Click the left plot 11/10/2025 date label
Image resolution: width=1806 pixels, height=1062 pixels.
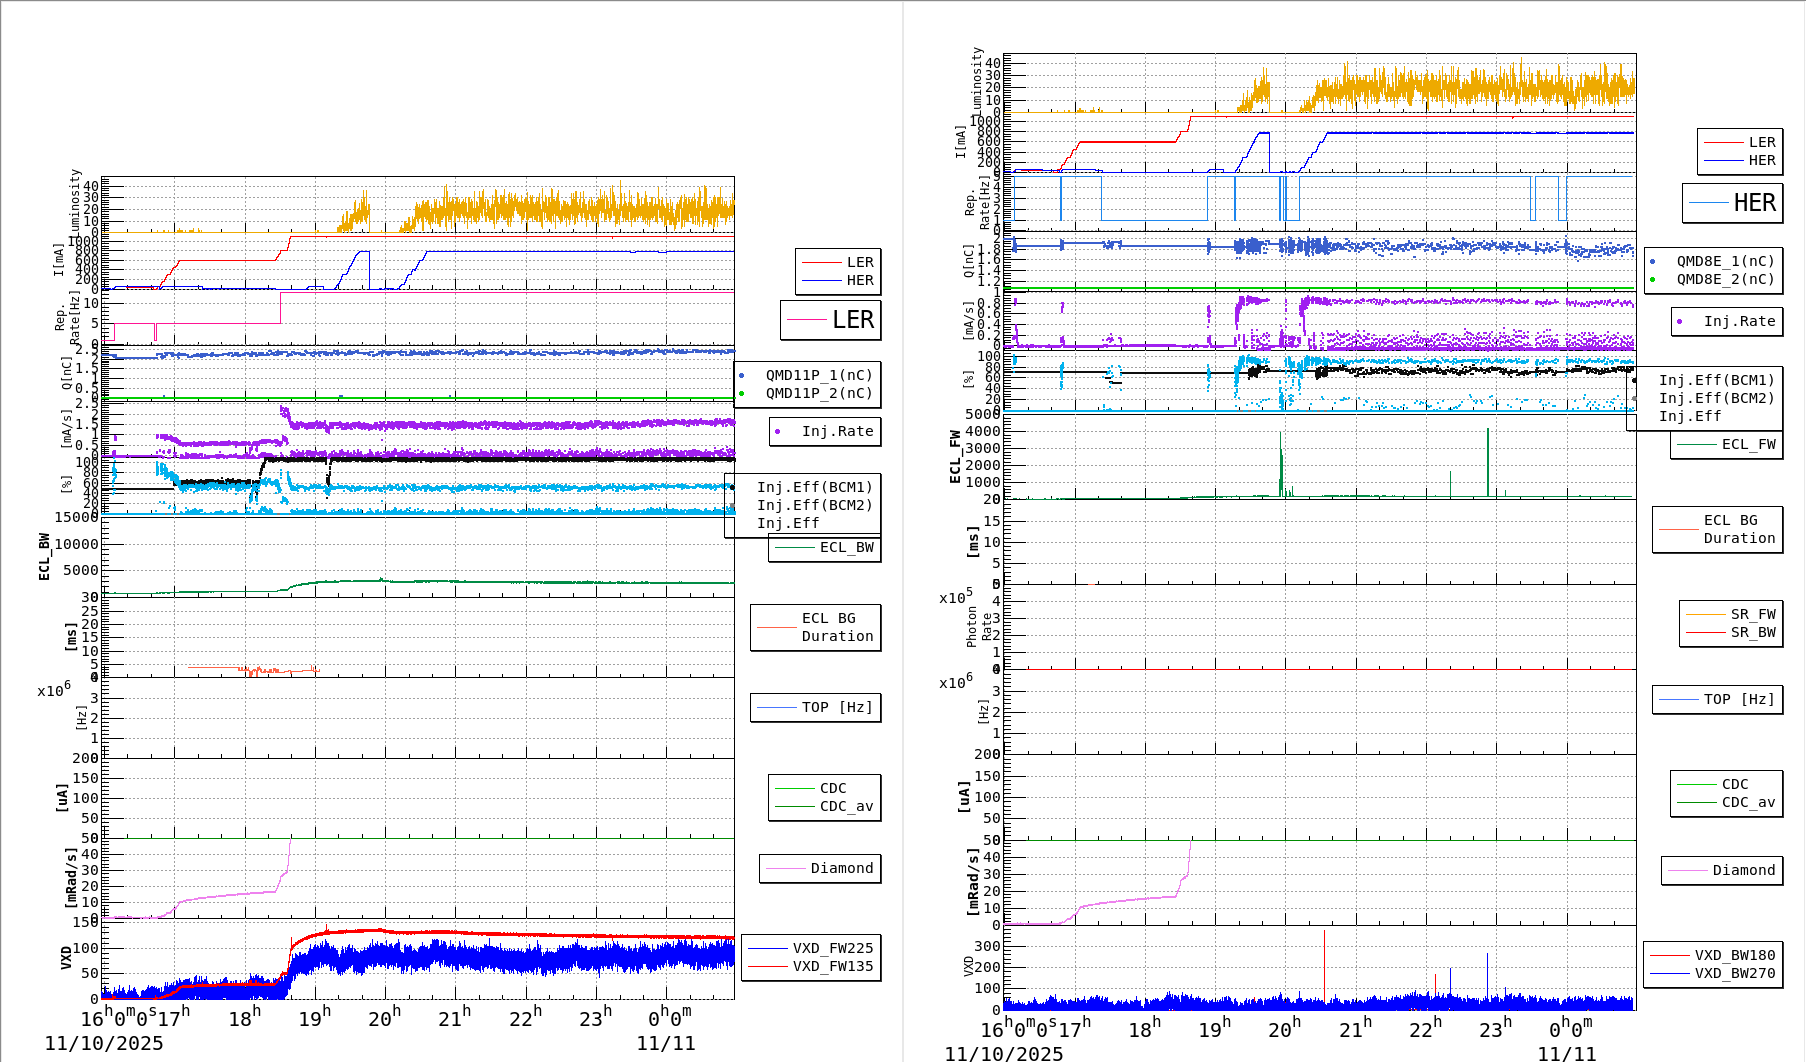pyautogui.click(x=104, y=1043)
